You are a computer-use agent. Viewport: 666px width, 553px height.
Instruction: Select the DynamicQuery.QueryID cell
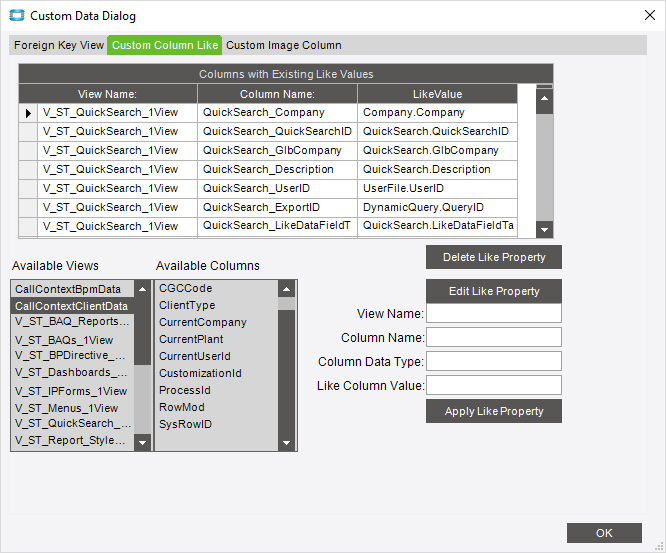click(x=437, y=208)
